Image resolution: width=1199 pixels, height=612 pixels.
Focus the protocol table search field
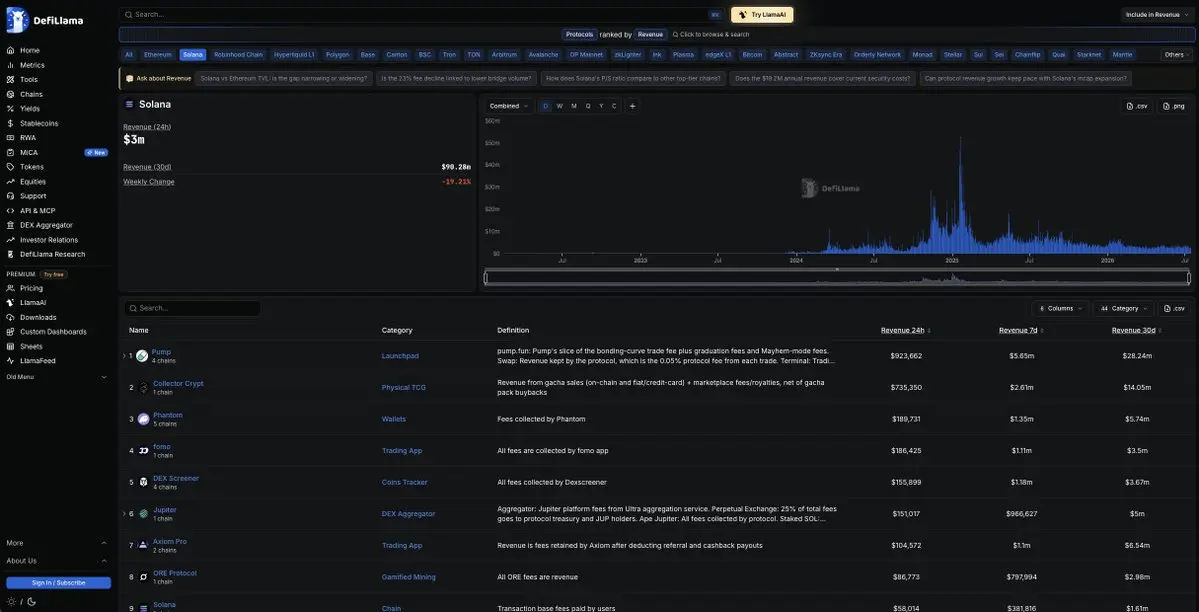pyautogui.click(x=192, y=308)
